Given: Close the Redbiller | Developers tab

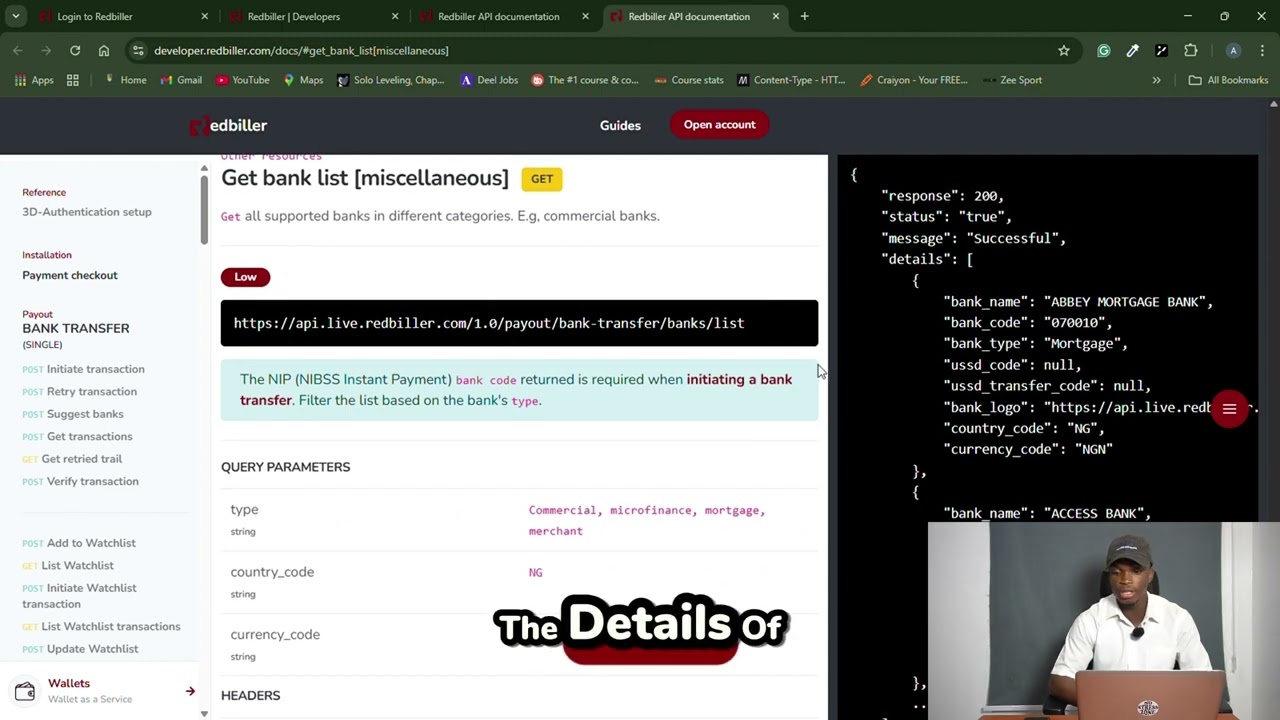Looking at the screenshot, I should point(395,16).
